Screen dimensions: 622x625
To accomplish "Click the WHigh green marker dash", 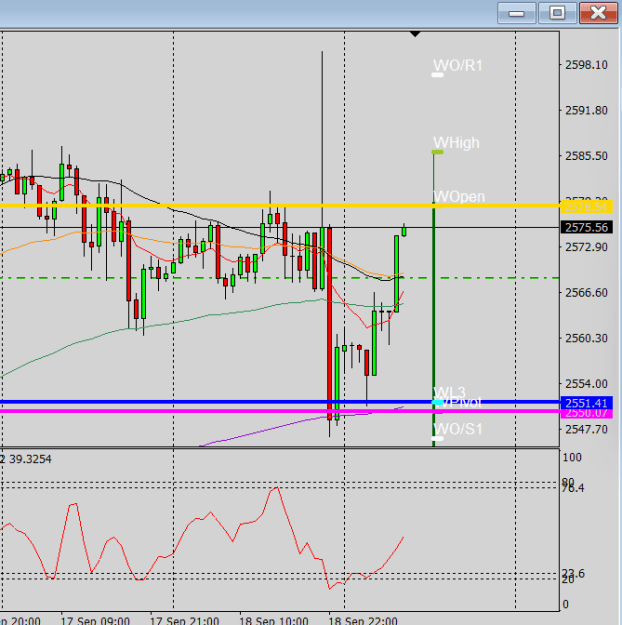I will point(437,152).
